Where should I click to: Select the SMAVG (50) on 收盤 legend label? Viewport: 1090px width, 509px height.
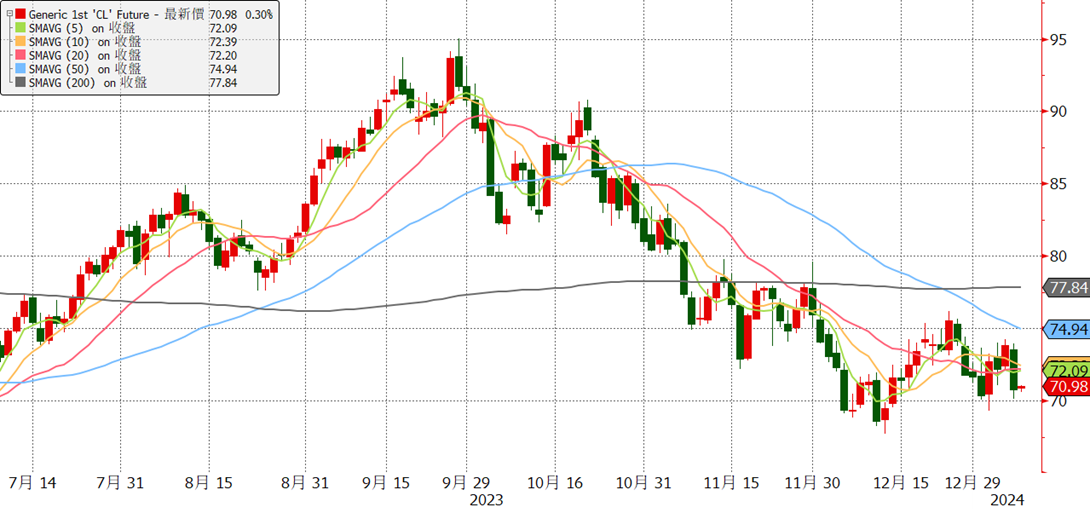click(x=86, y=70)
